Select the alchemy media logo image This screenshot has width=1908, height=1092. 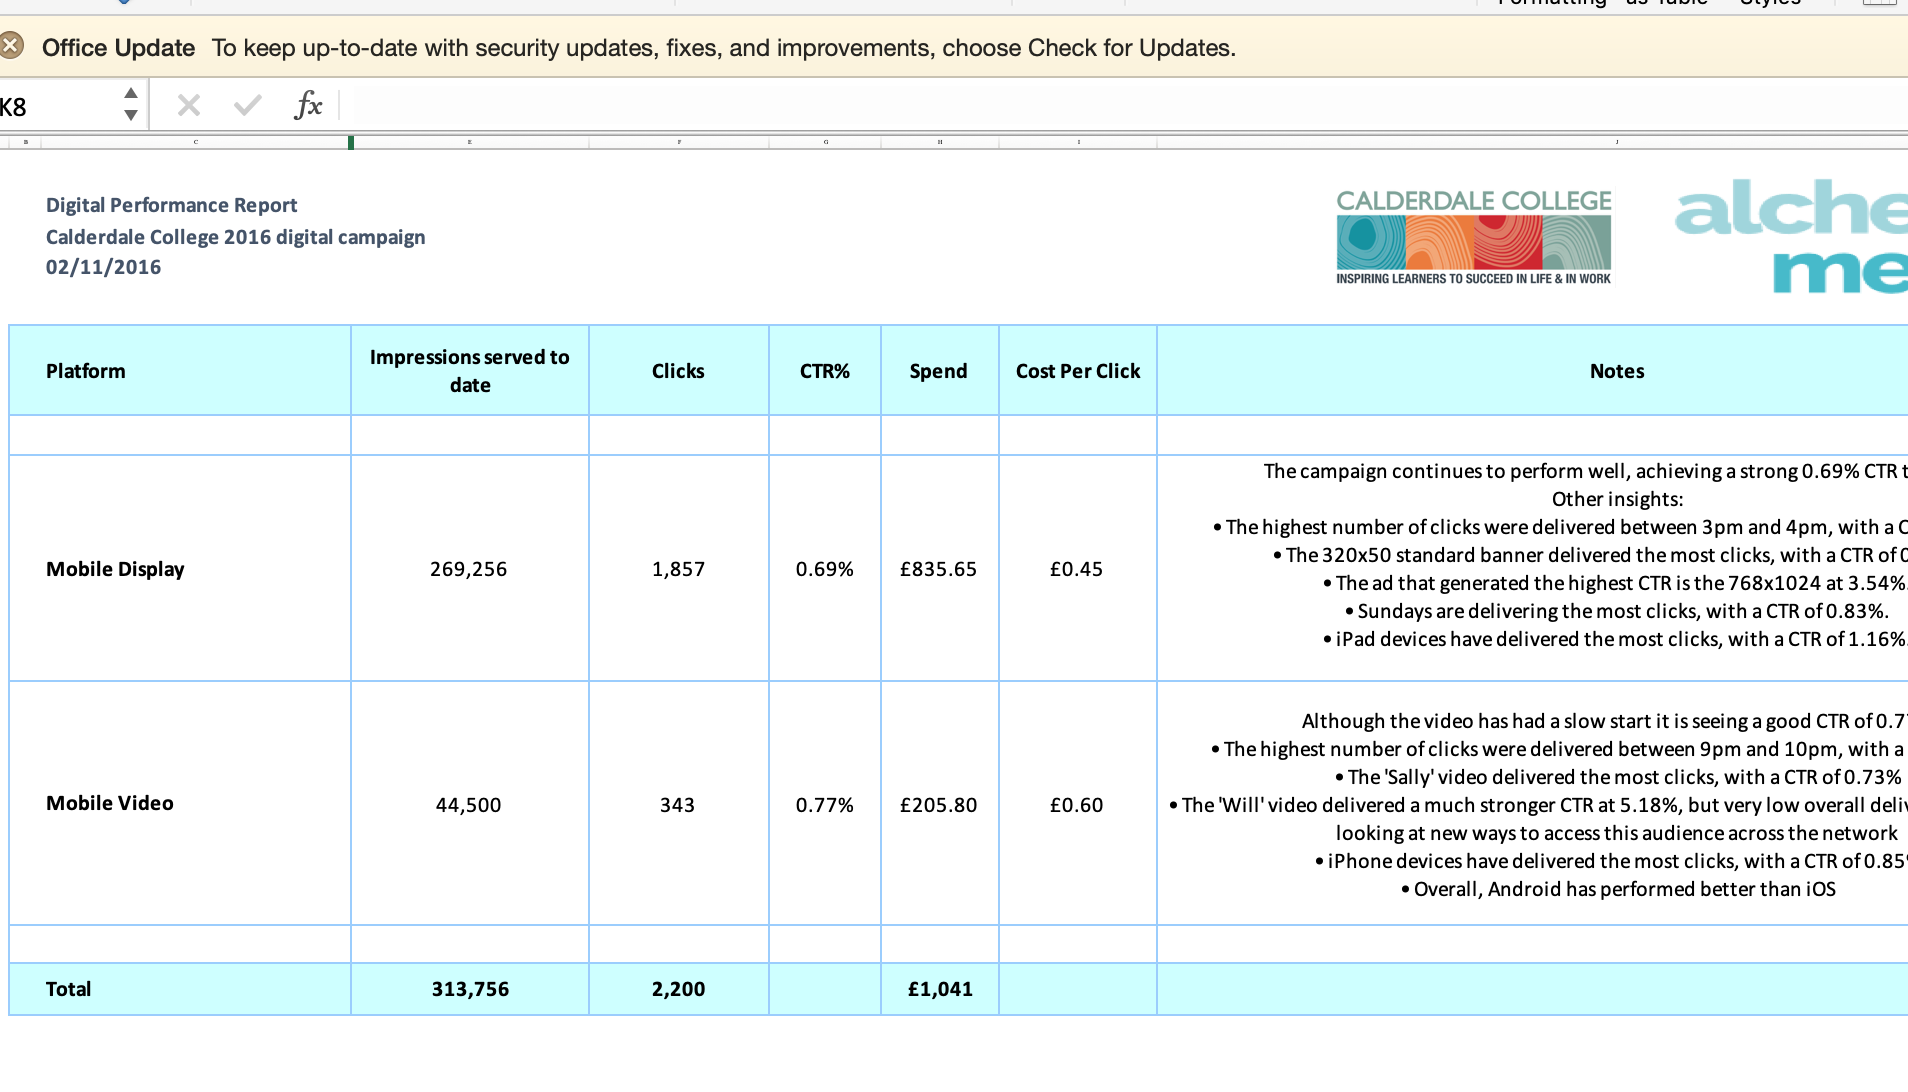(1791, 236)
